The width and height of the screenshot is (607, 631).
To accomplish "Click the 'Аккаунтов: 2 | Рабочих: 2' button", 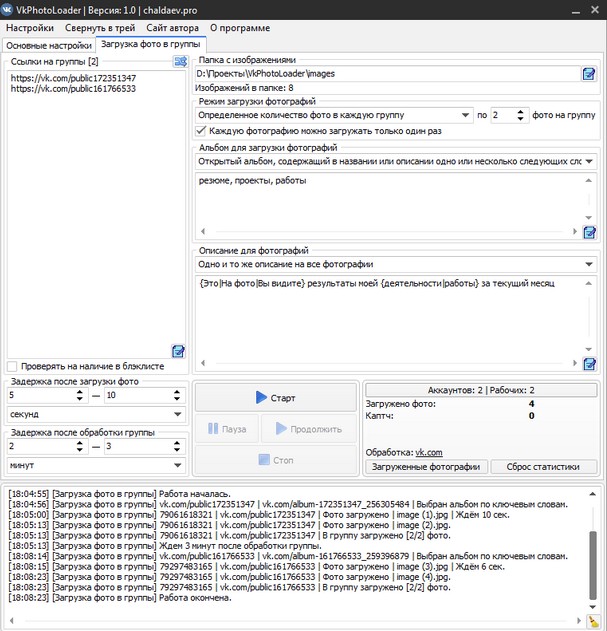I will coord(481,390).
